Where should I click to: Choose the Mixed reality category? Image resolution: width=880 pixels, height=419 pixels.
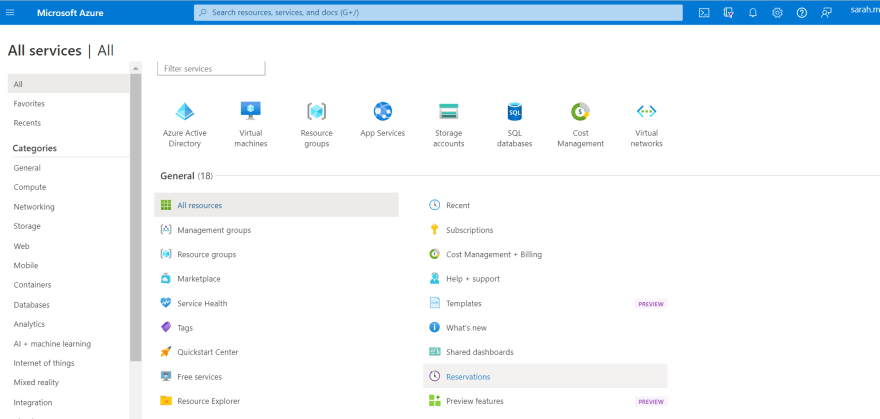tap(36, 383)
